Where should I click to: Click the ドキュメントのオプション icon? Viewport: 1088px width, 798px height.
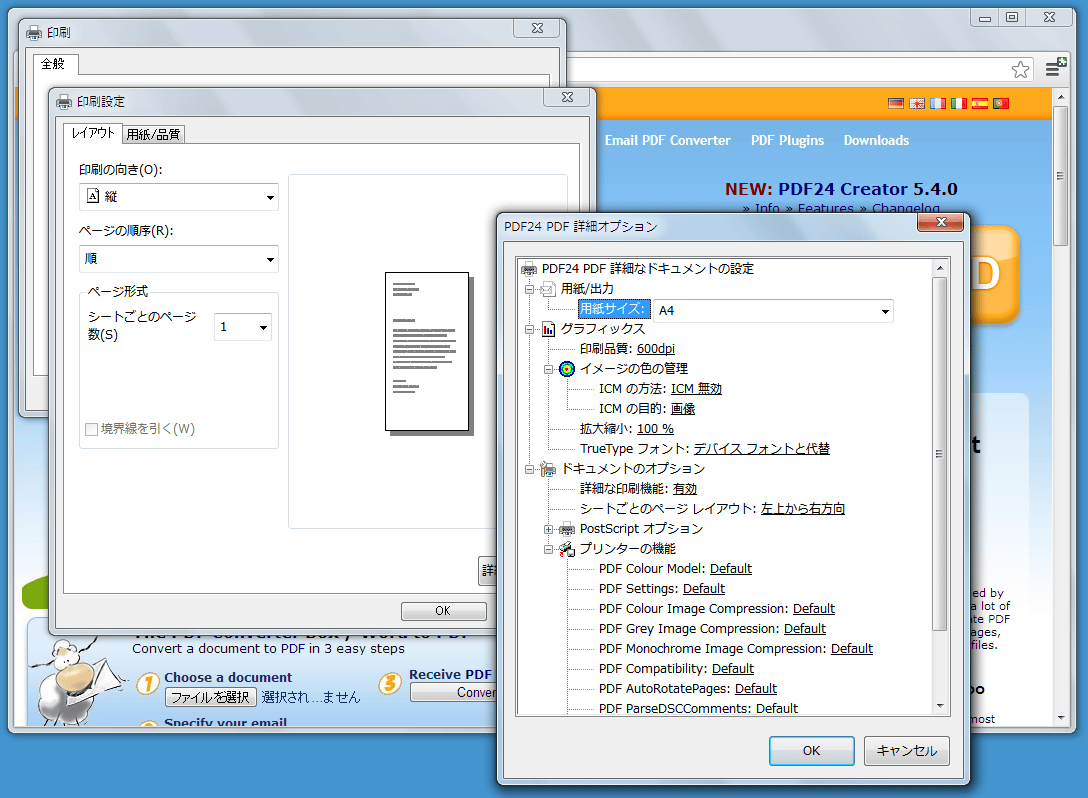coord(548,469)
